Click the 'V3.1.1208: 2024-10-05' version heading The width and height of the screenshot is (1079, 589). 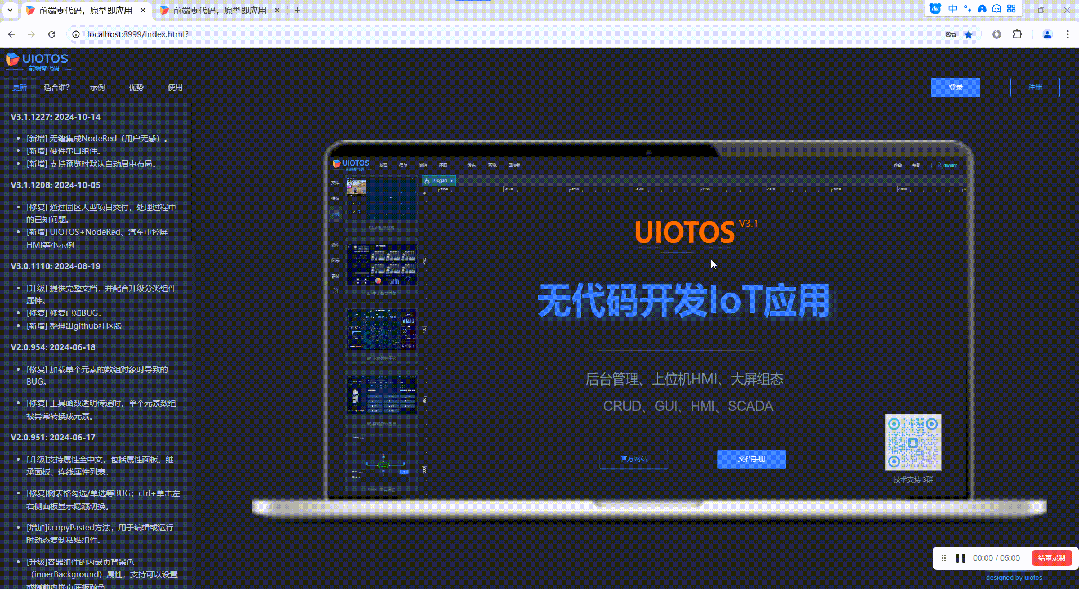[56, 185]
